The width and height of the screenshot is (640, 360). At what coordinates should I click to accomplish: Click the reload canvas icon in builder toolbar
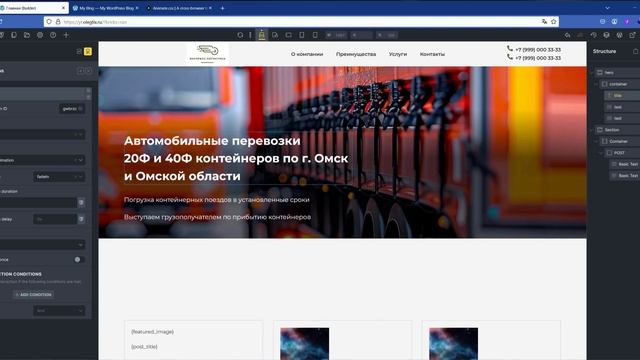click(x=240, y=35)
